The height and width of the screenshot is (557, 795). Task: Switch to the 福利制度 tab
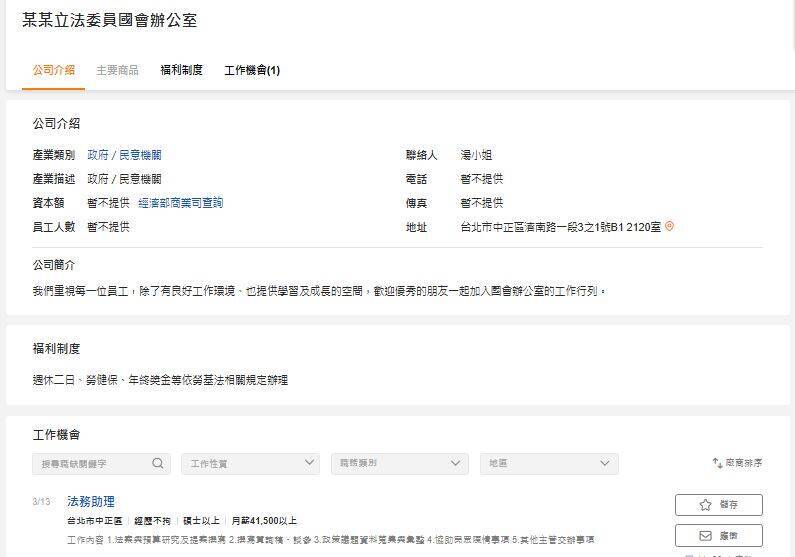(181, 70)
